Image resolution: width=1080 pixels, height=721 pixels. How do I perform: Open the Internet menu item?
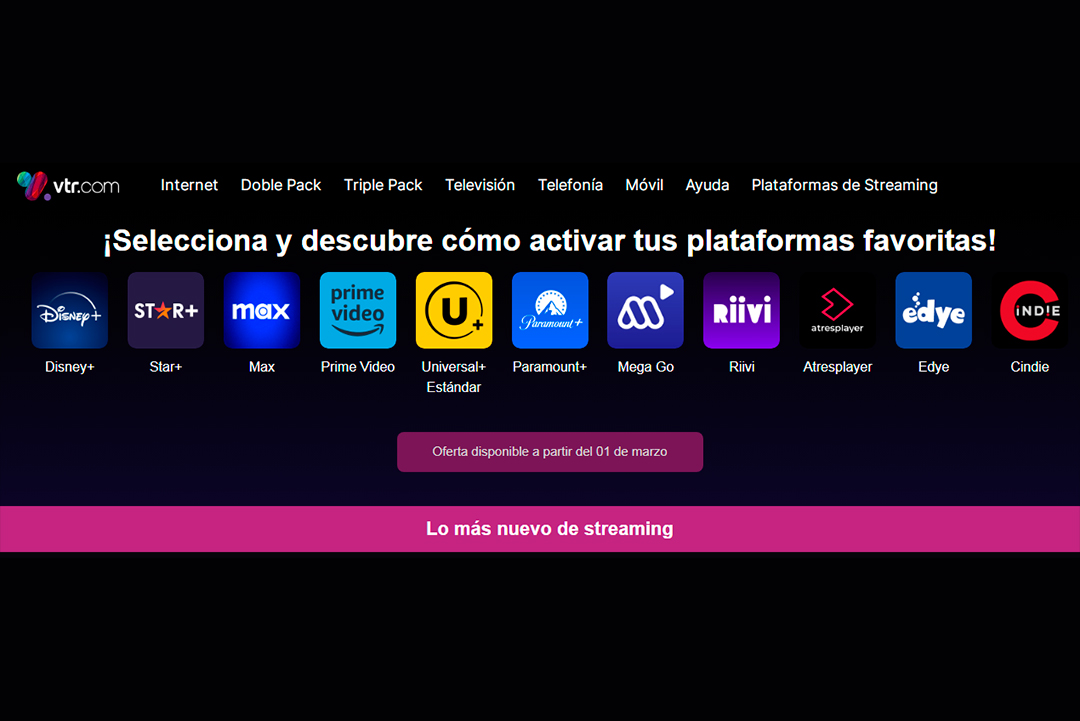(189, 185)
